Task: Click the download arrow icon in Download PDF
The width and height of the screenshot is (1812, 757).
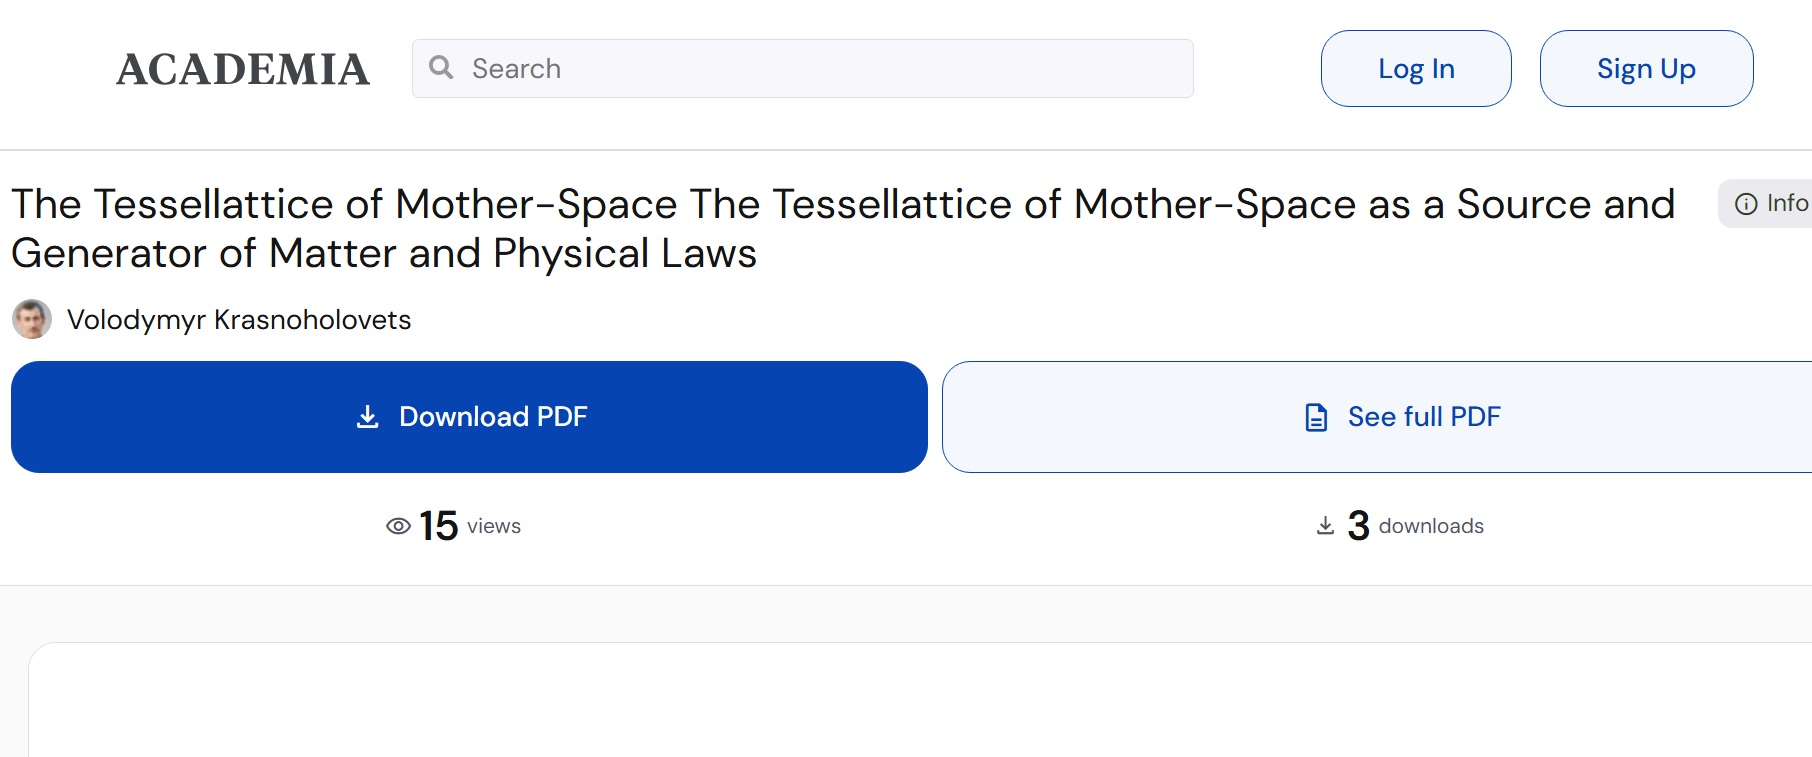Action: (368, 417)
